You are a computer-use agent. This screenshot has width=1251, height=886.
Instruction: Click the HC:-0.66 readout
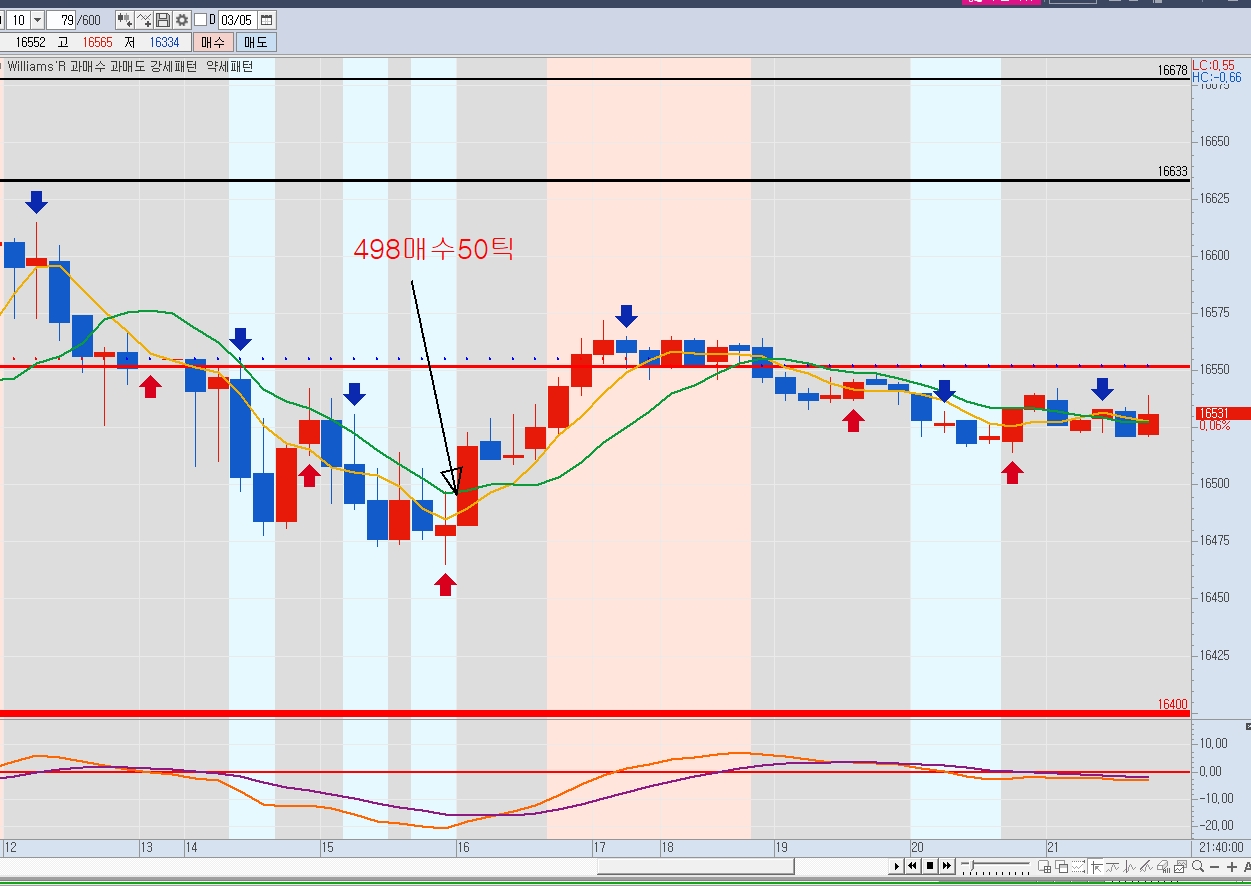coord(1216,77)
